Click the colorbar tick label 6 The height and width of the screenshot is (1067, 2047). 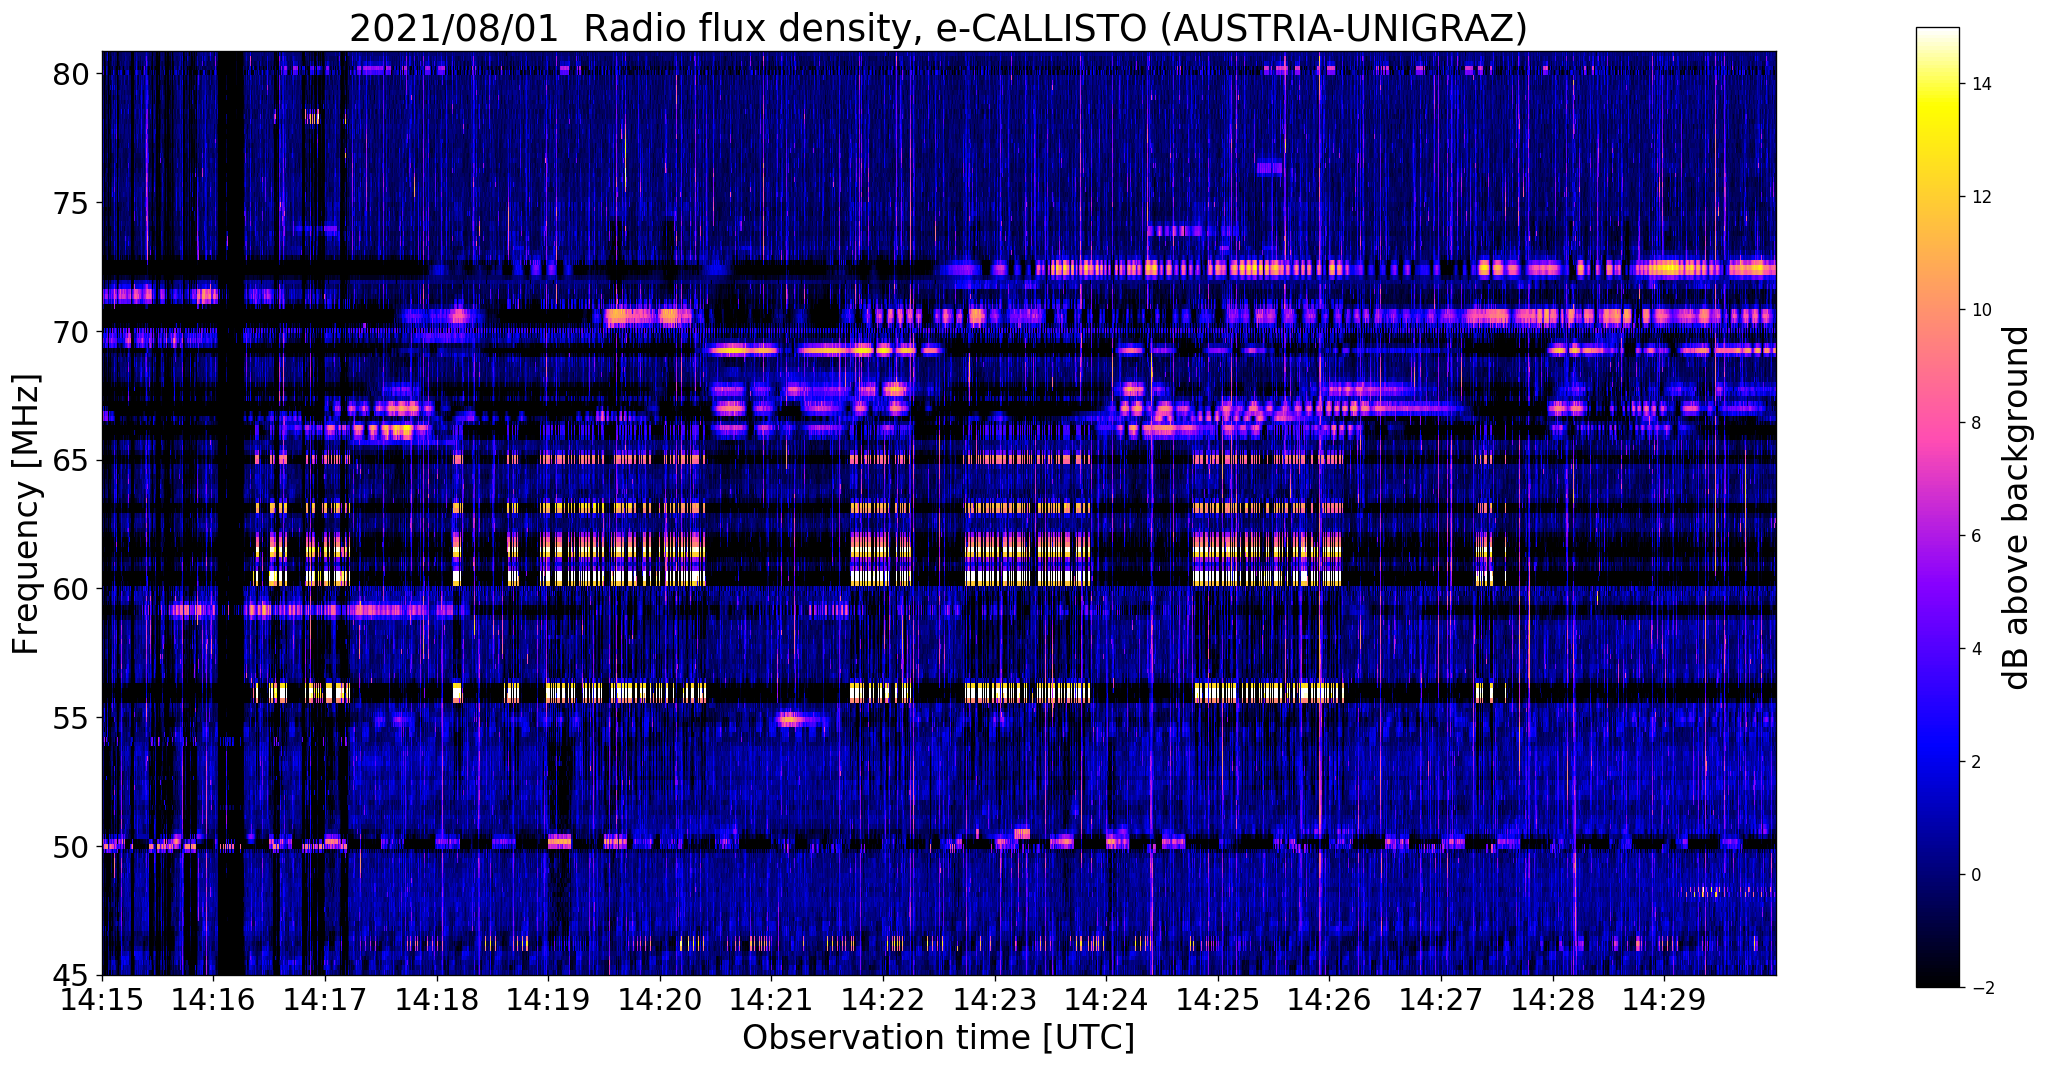pyautogui.click(x=1977, y=537)
